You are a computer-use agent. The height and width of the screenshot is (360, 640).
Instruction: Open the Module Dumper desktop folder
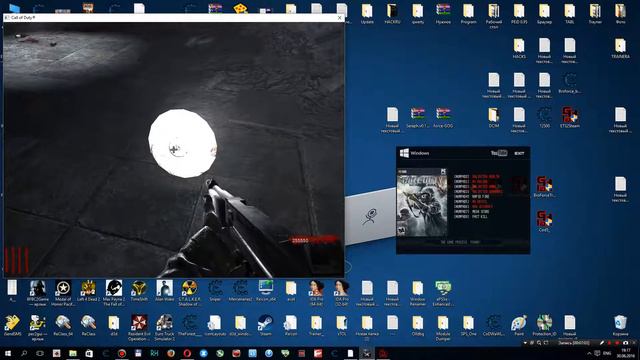click(442, 327)
